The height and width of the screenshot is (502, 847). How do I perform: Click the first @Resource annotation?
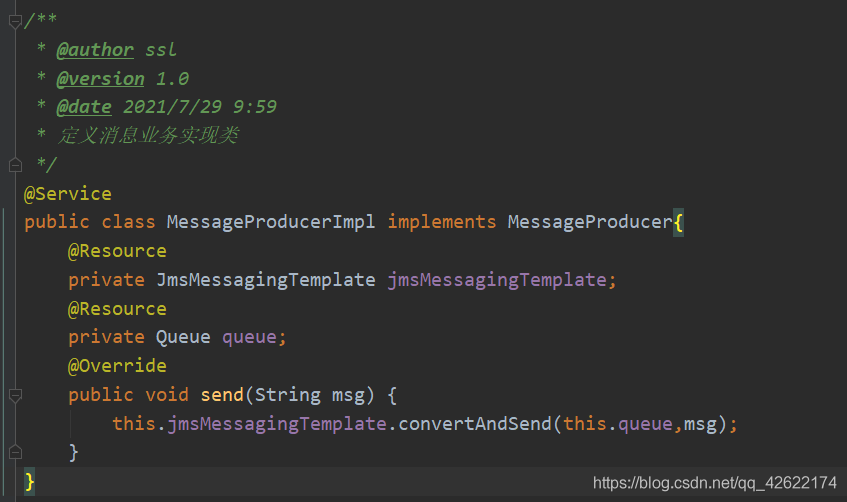(x=117, y=251)
